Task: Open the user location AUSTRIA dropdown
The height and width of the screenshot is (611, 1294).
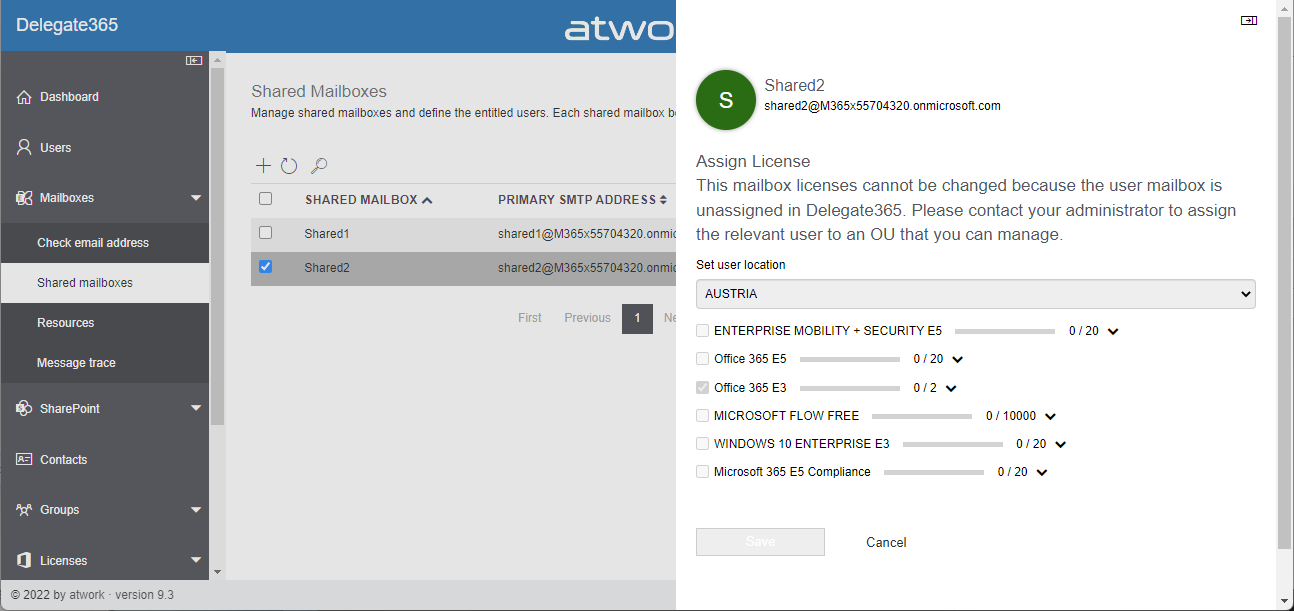Action: coord(976,294)
